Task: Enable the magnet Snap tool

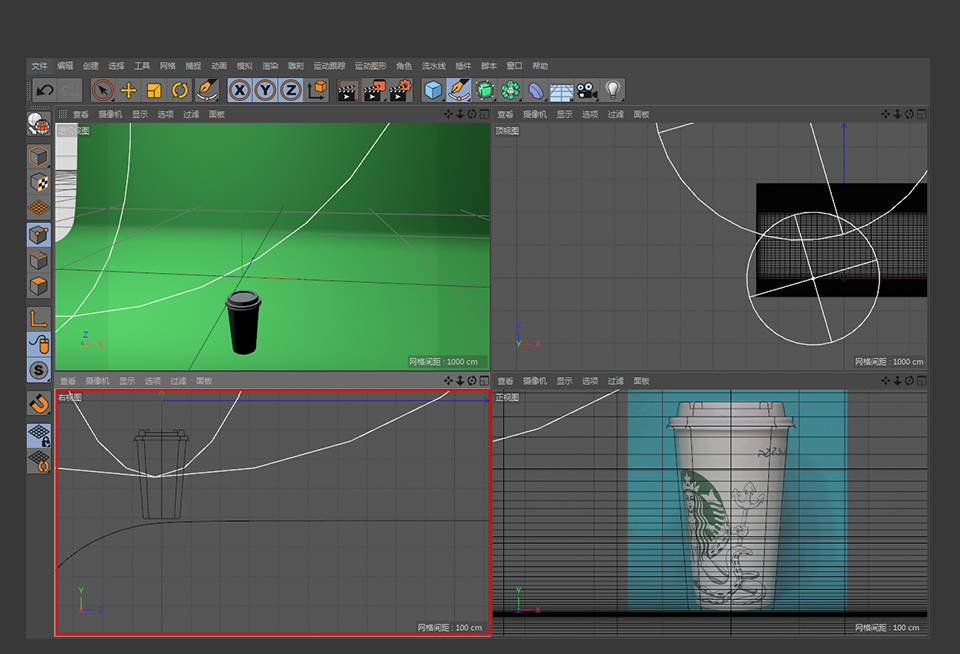Action: (38, 403)
